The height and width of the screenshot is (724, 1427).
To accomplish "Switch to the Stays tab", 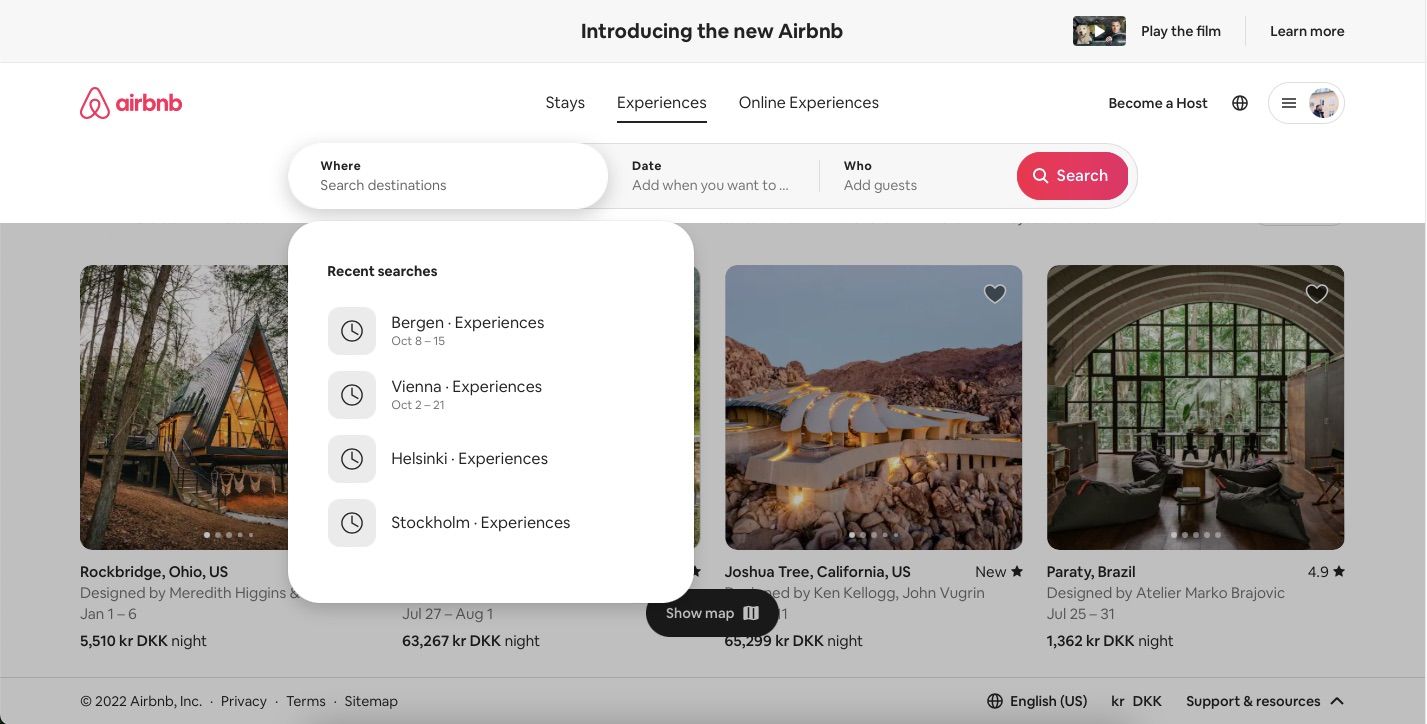I will tap(565, 102).
